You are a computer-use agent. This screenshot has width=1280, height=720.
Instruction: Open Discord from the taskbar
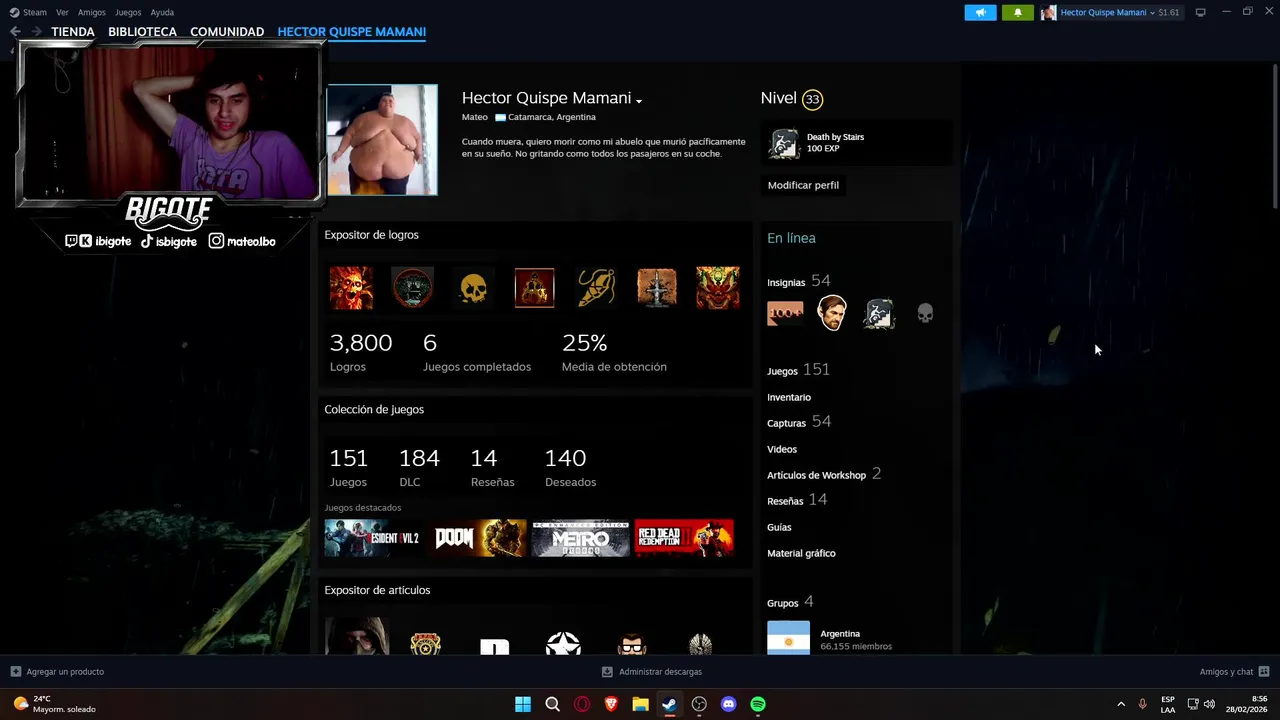coord(728,704)
